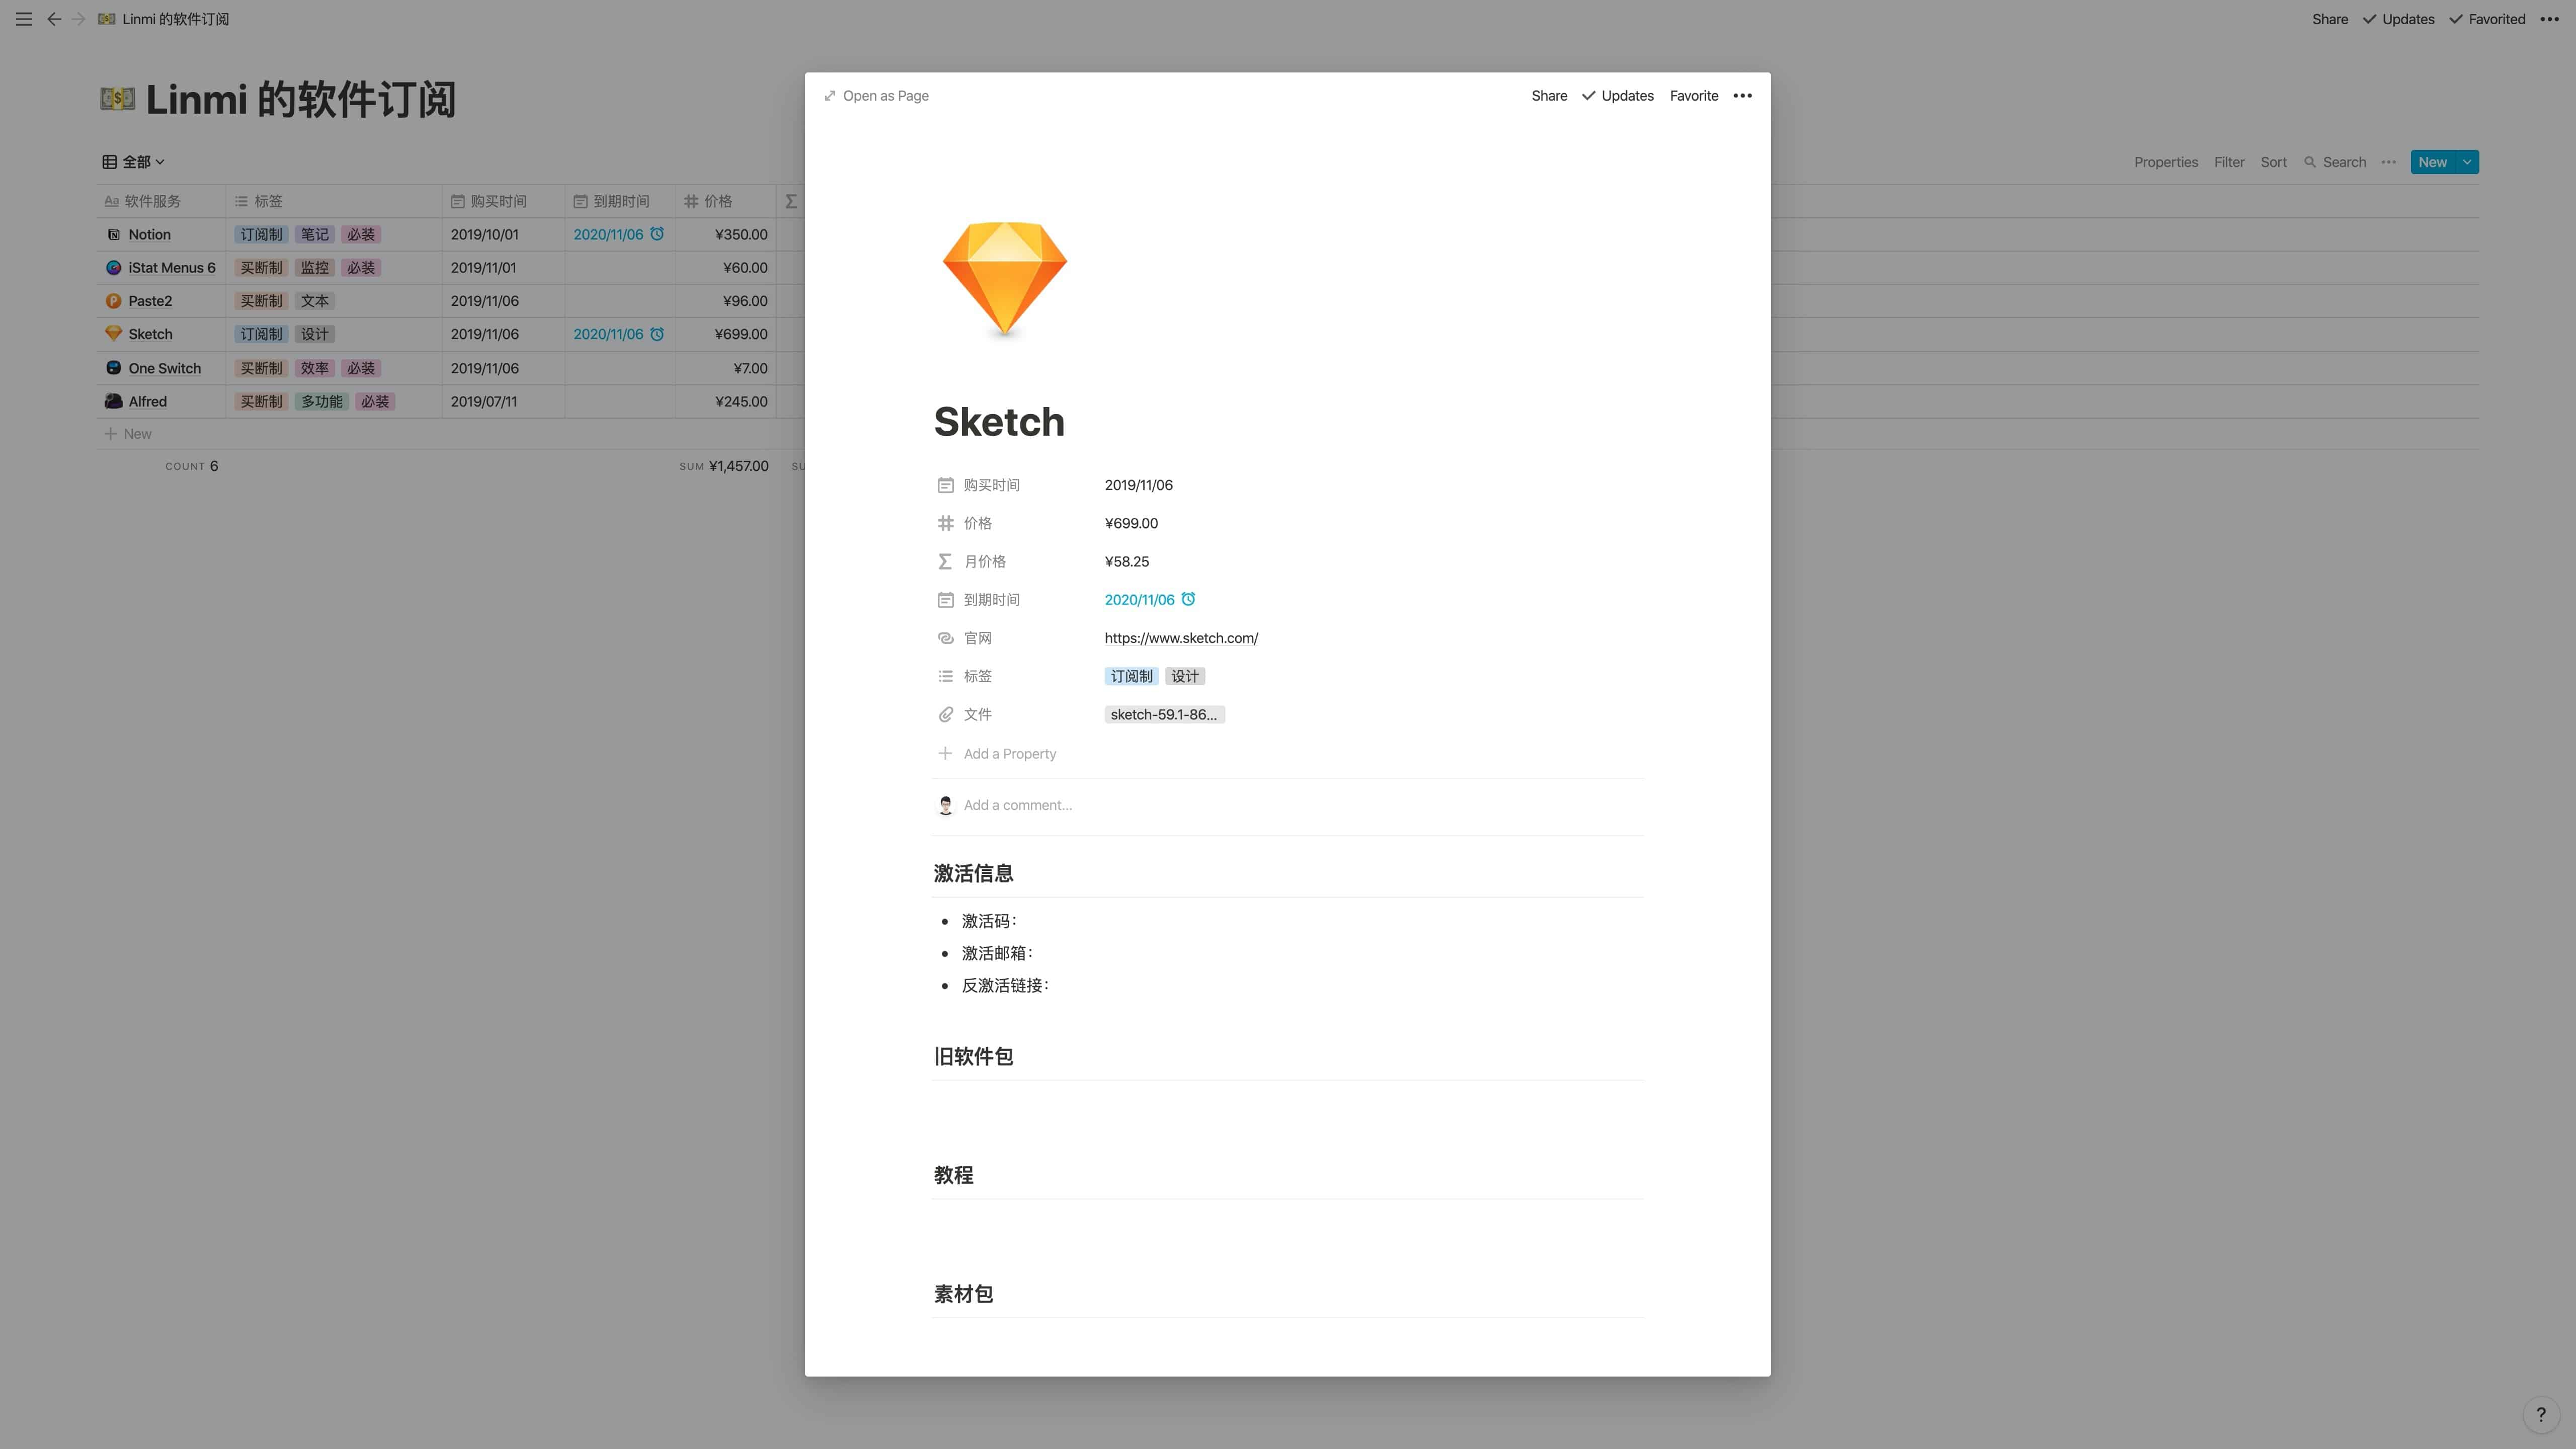Open the 购买时间 column header menu
Screen dimensions: 2576x1449
point(503,201)
